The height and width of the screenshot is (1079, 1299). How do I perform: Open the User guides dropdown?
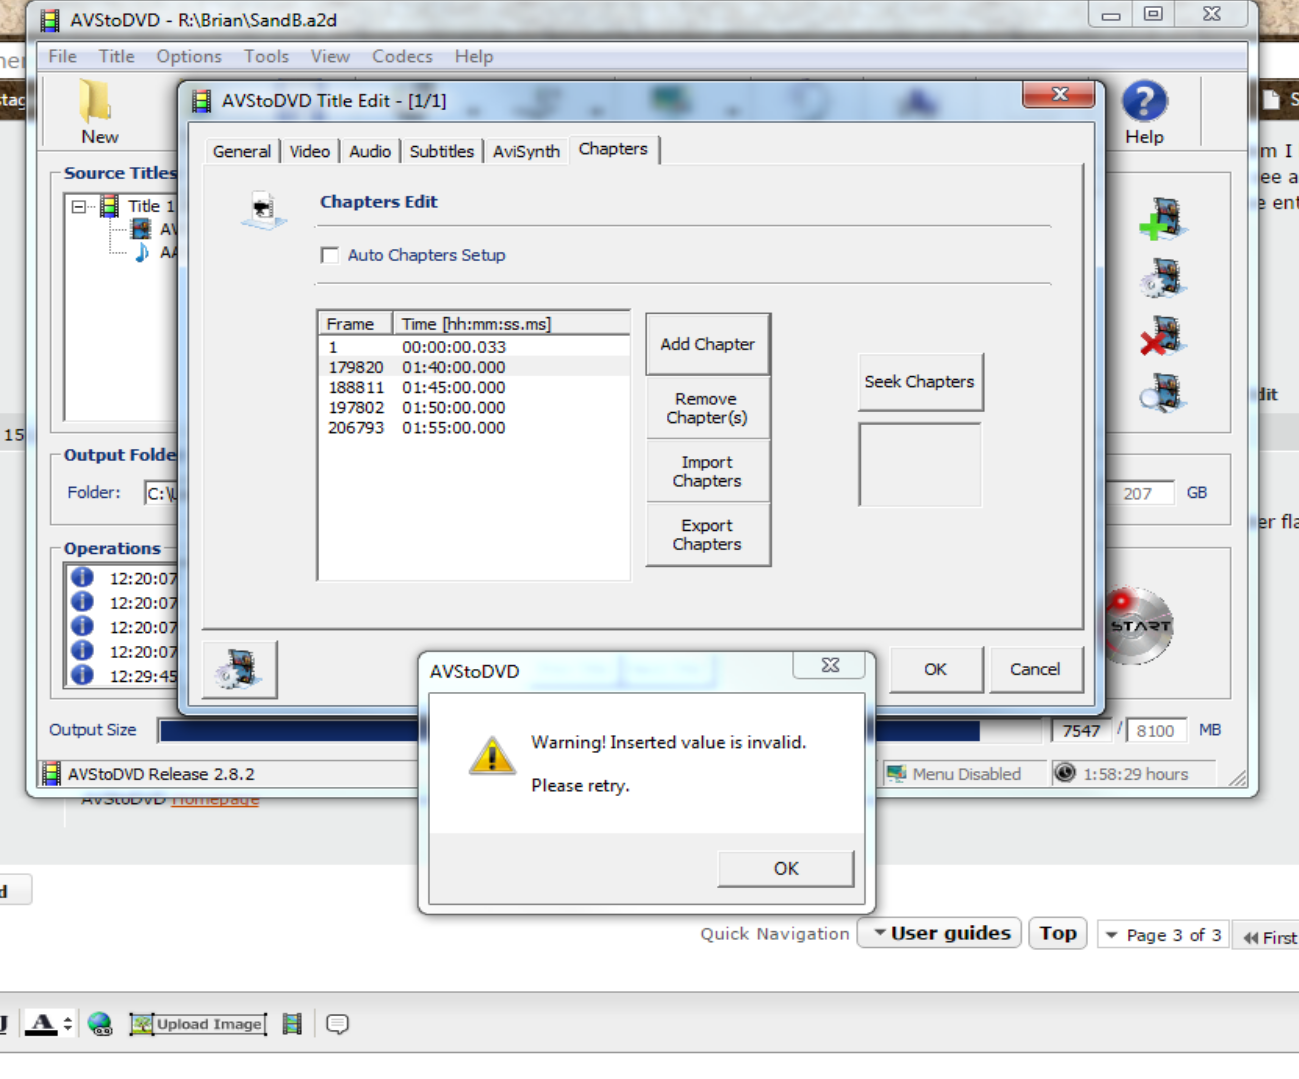point(940,933)
